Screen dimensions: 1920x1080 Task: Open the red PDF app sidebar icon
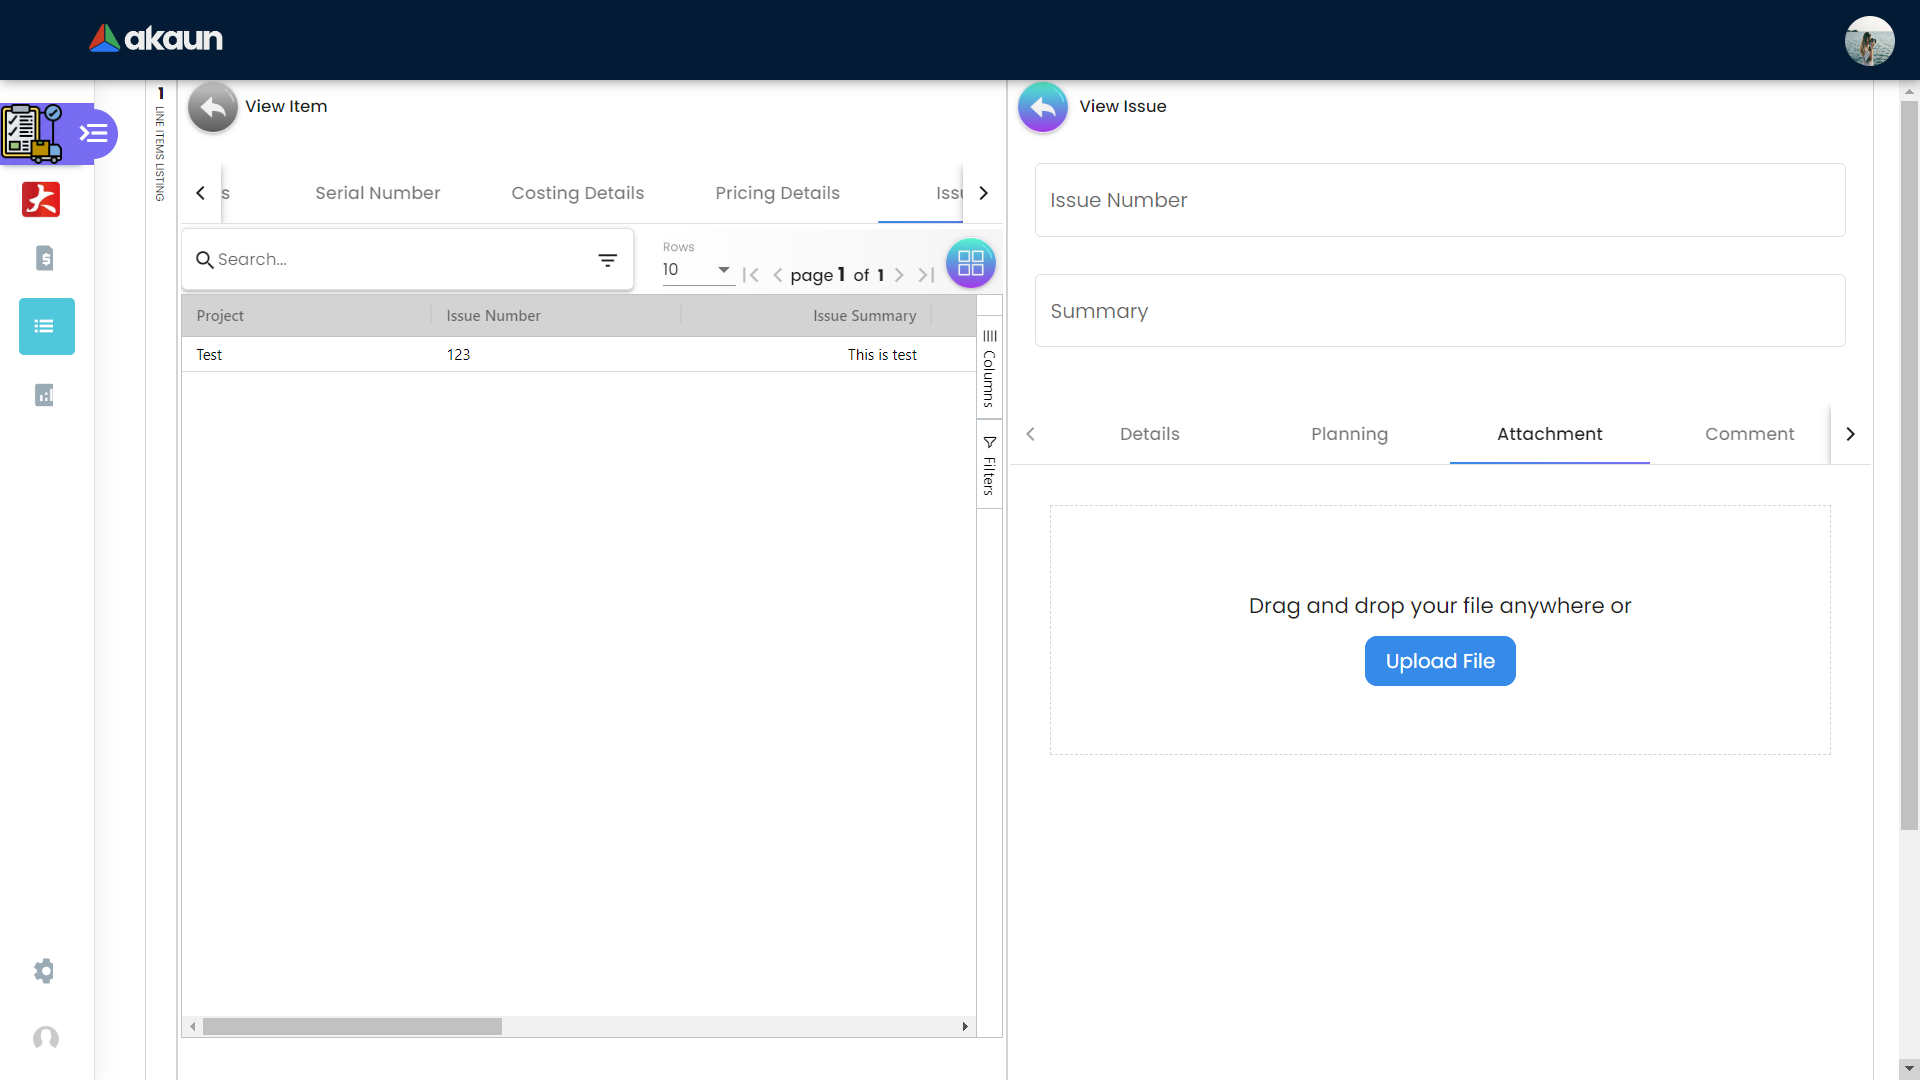[x=41, y=199]
